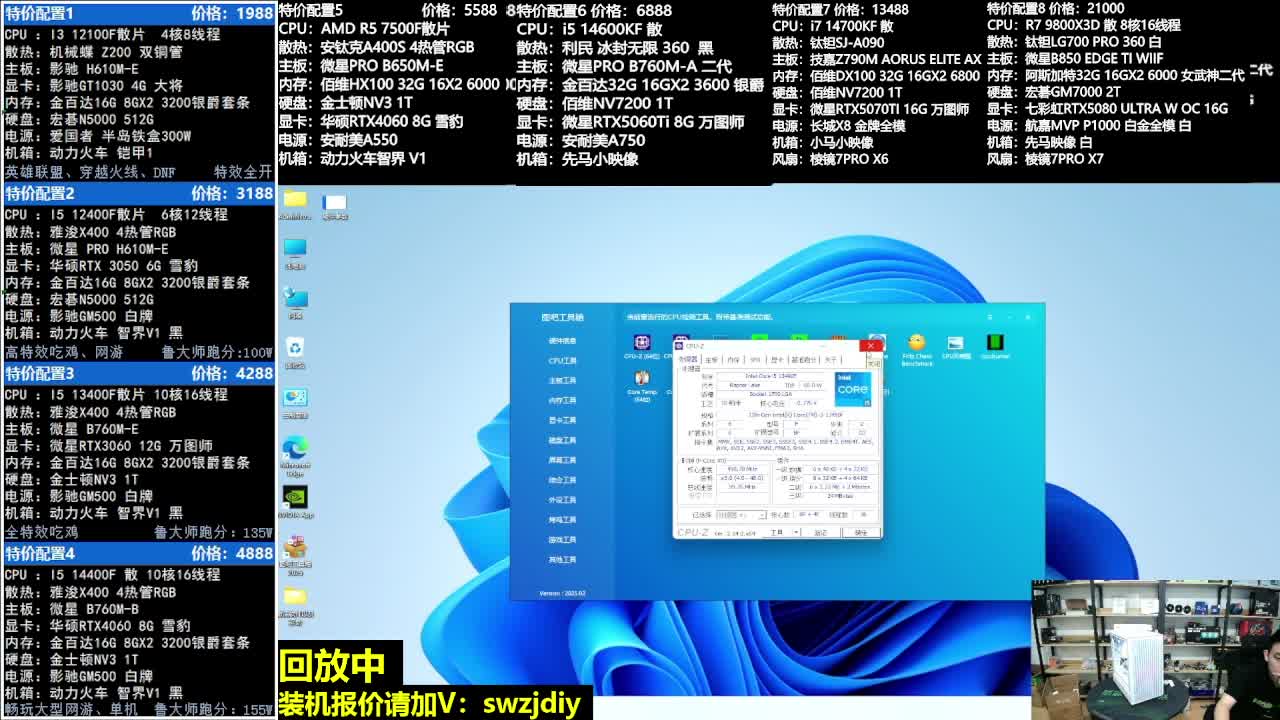Screen dimensions: 1280x720
Task: Switch to CPU-Z SPD tab
Action: tap(755, 360)
